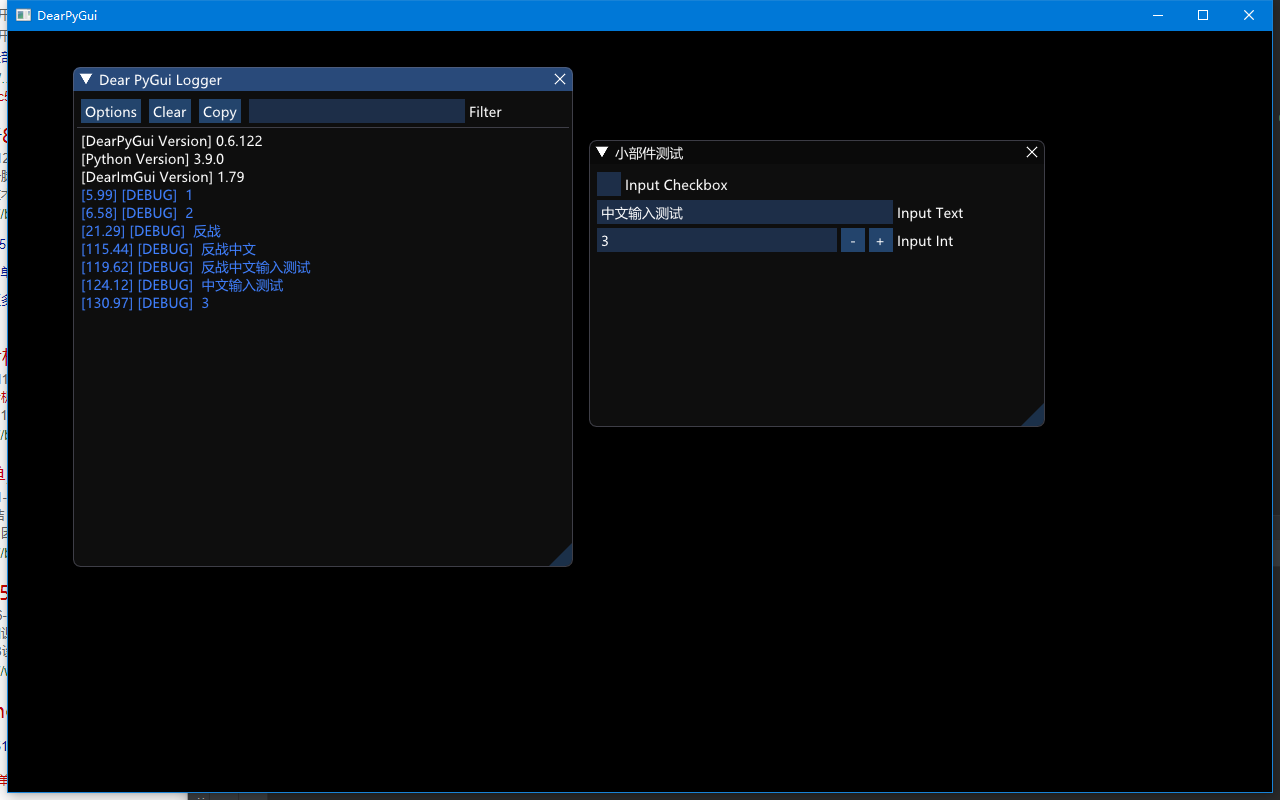Click the Input Text field containing 中文输入测试
Image resolution: width=1280 pixels, height=800 pixels.
tap(744, 212)
